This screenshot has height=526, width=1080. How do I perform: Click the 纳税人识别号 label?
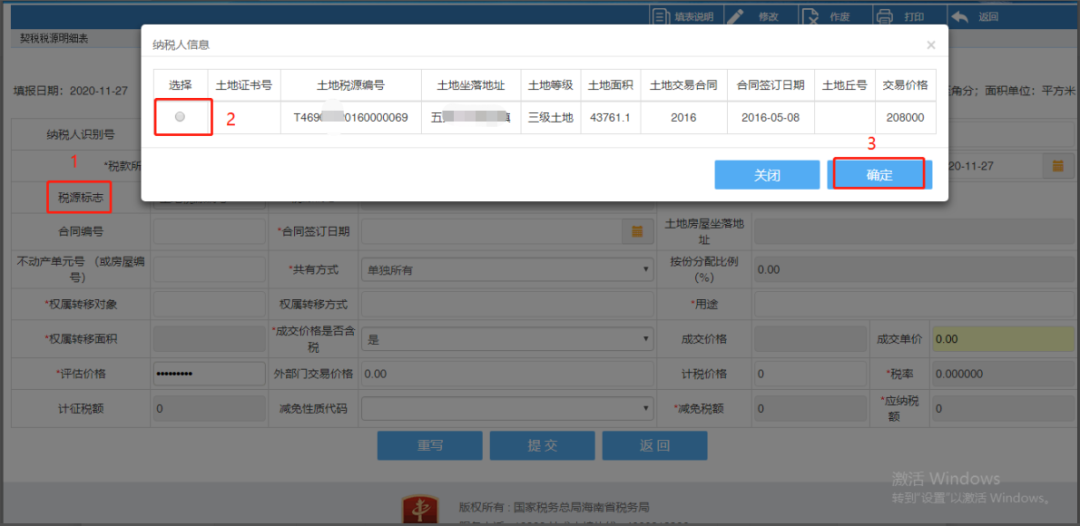click(80, 134)
